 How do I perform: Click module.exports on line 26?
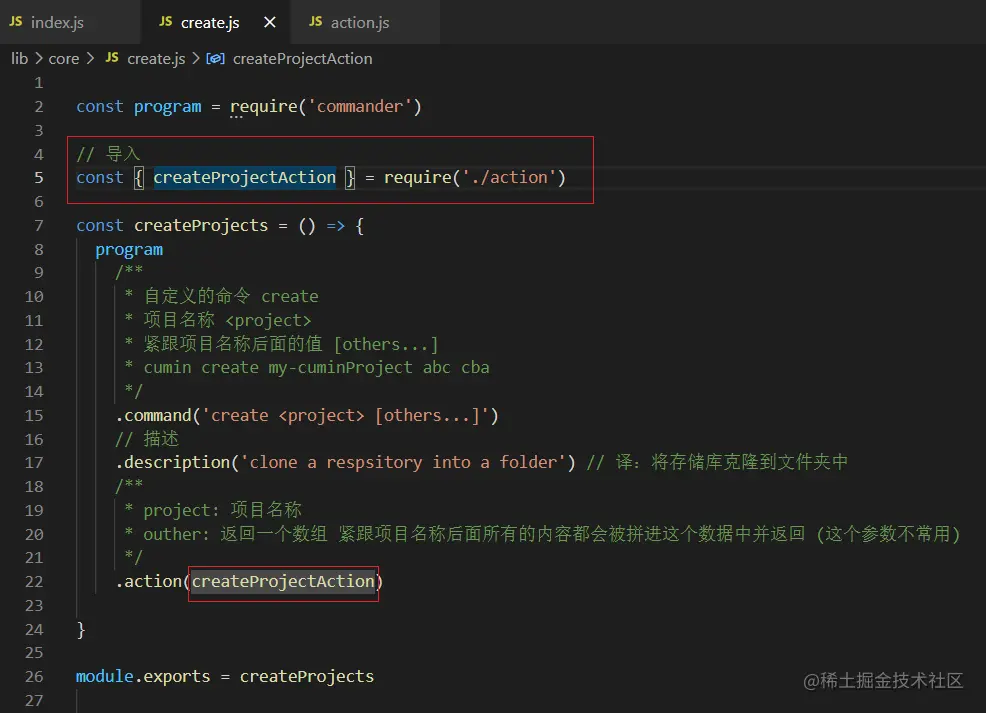tap(143, 677)
